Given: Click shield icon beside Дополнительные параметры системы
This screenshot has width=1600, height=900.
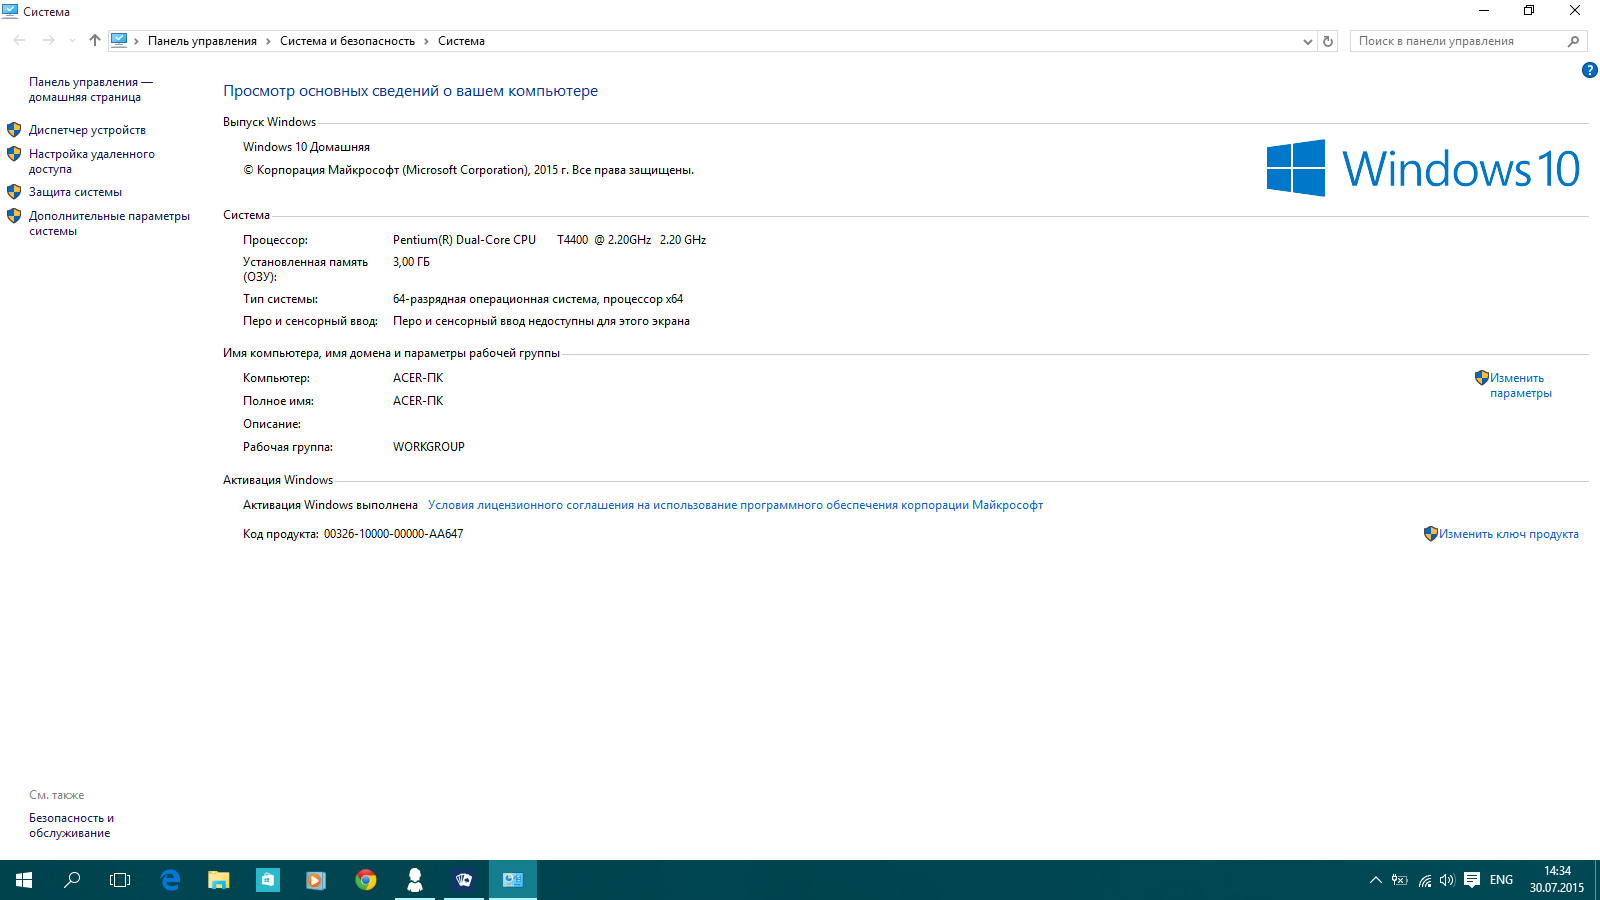Looking at the screenshot, I should coord(14,216).
